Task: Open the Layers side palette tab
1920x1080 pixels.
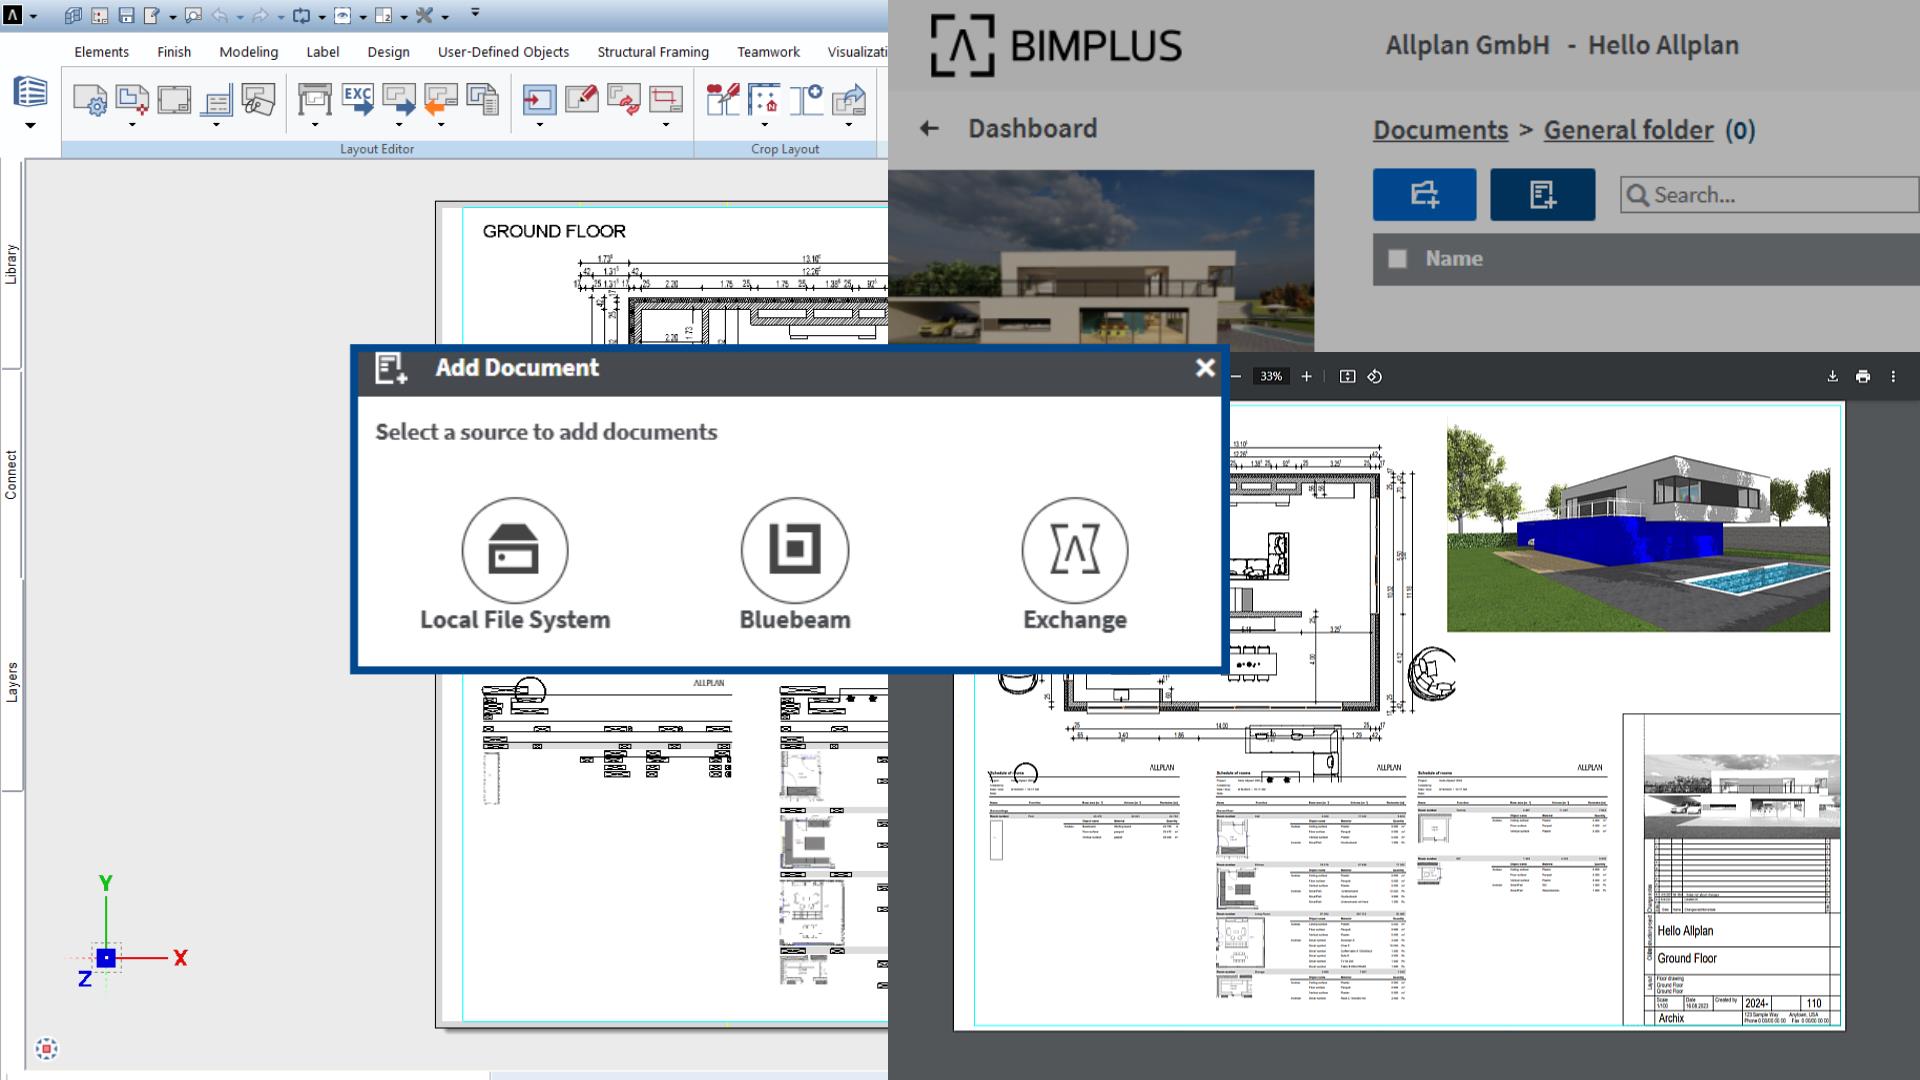Action: pyautogui.click(x=11, y=682)
